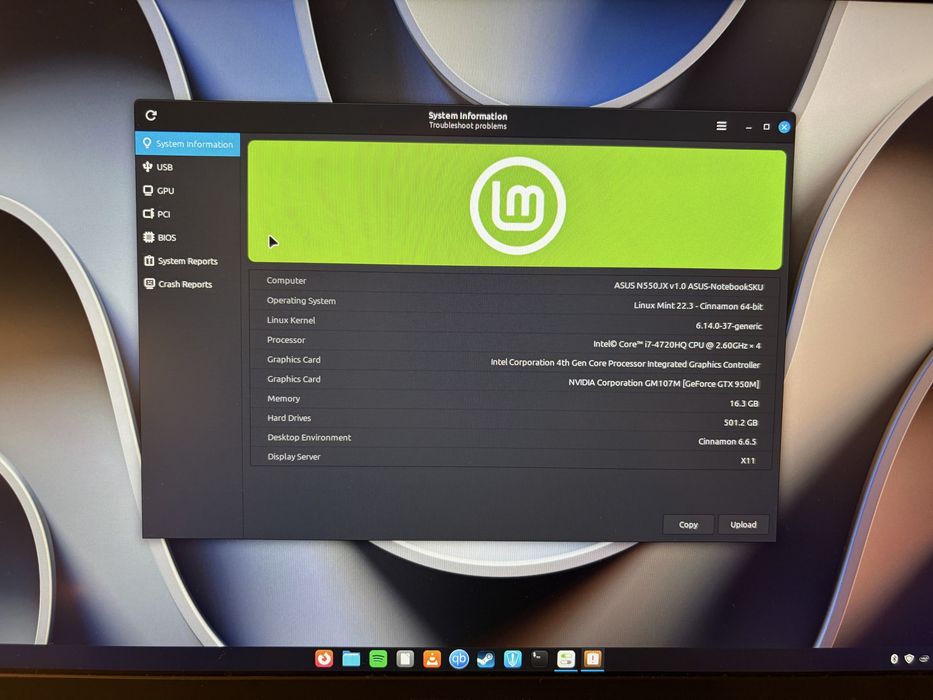The image size is (933, 700).
Task: Open the USB section
Action: [x=188, y=167]
